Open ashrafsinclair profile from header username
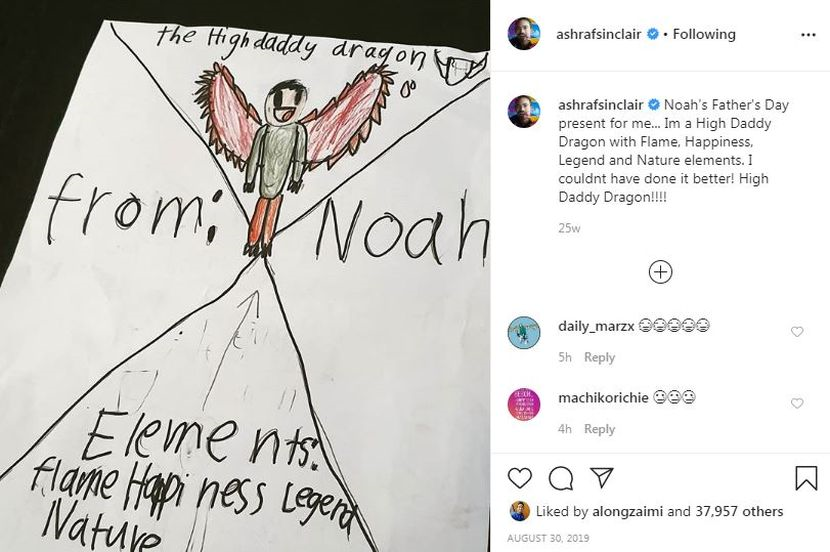830x552 pixels. pos(599,34)
